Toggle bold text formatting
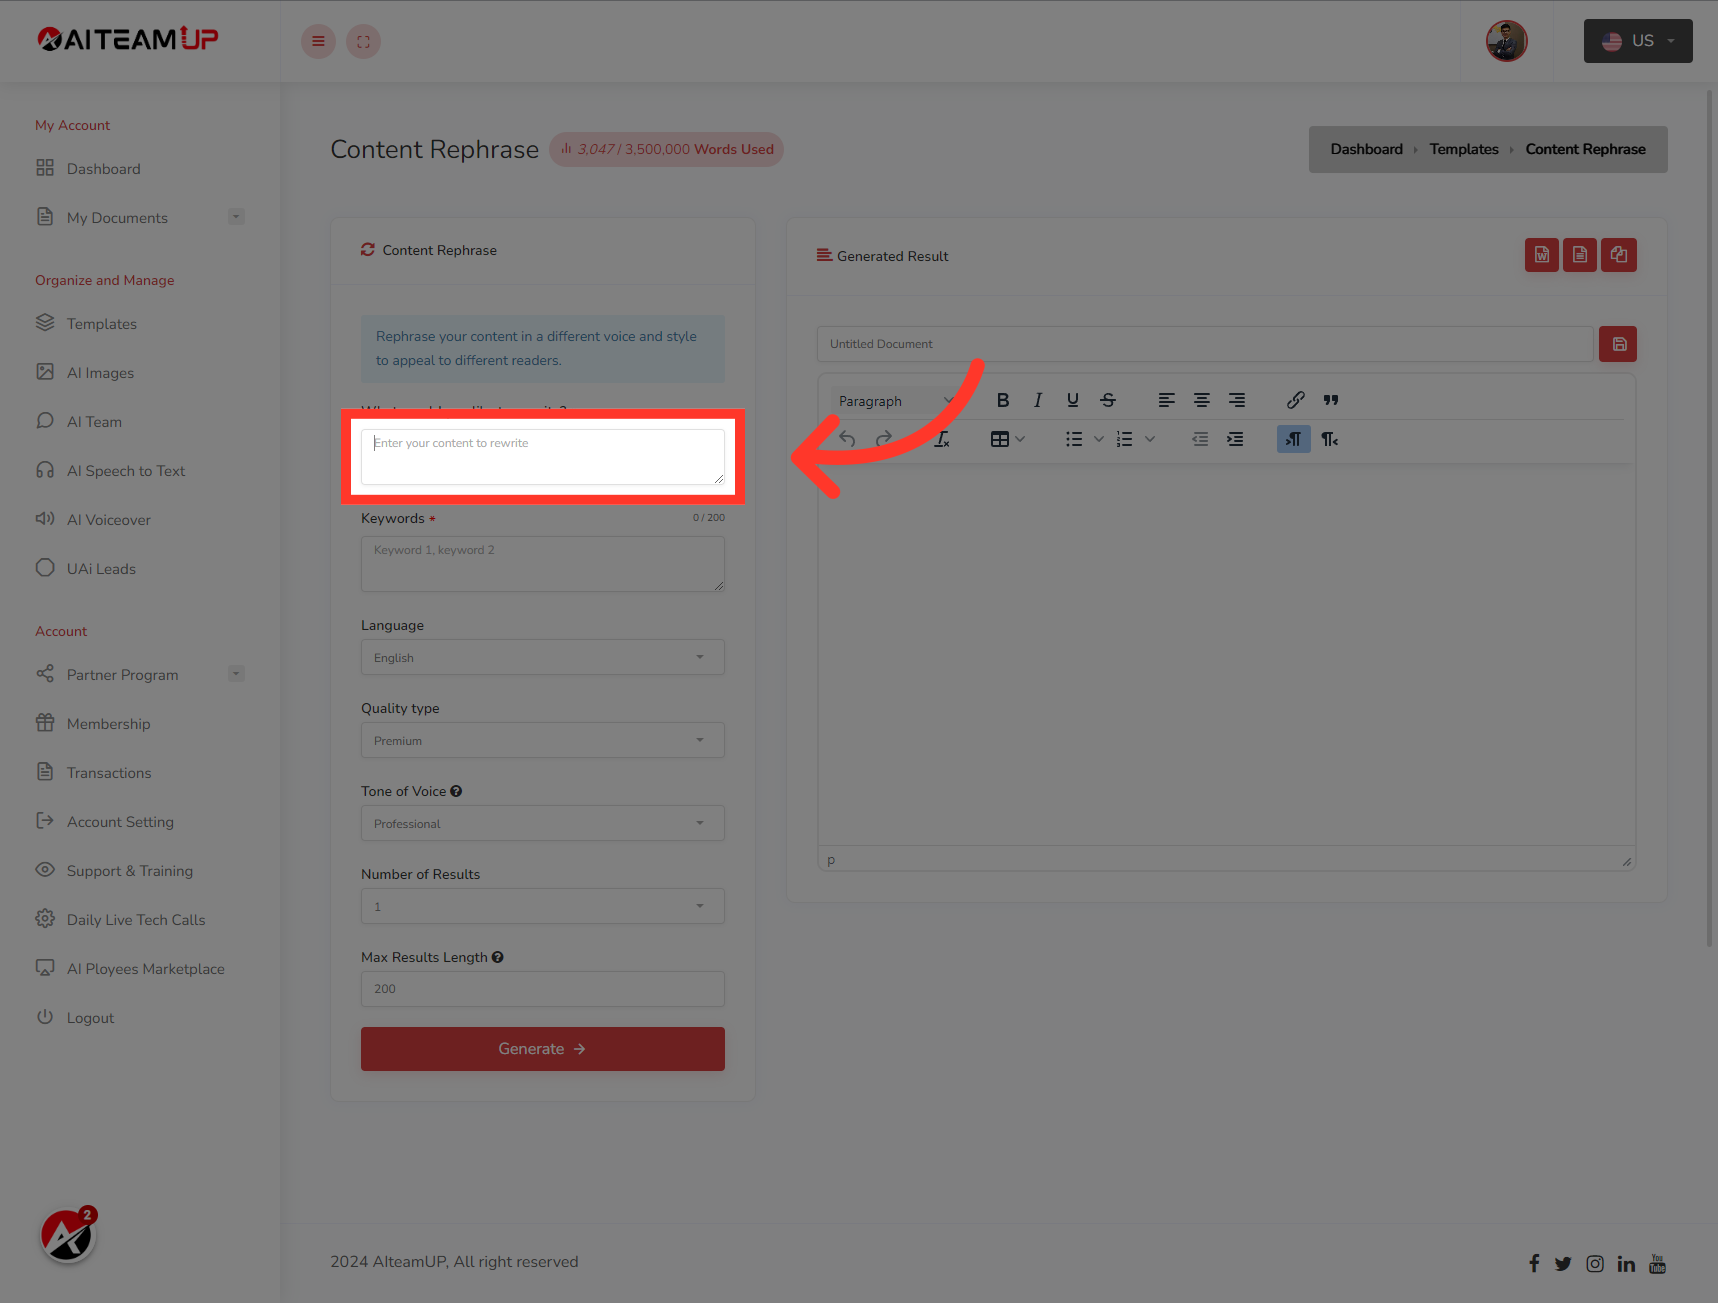Viewport: 1718px width, 1303px height. [1003, 399]
